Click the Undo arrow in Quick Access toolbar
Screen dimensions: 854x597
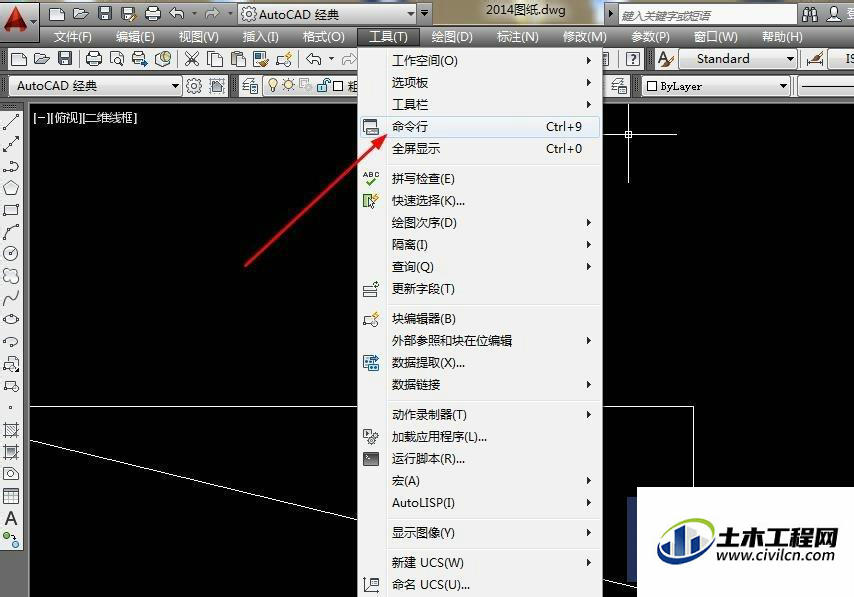click(176, 14)
